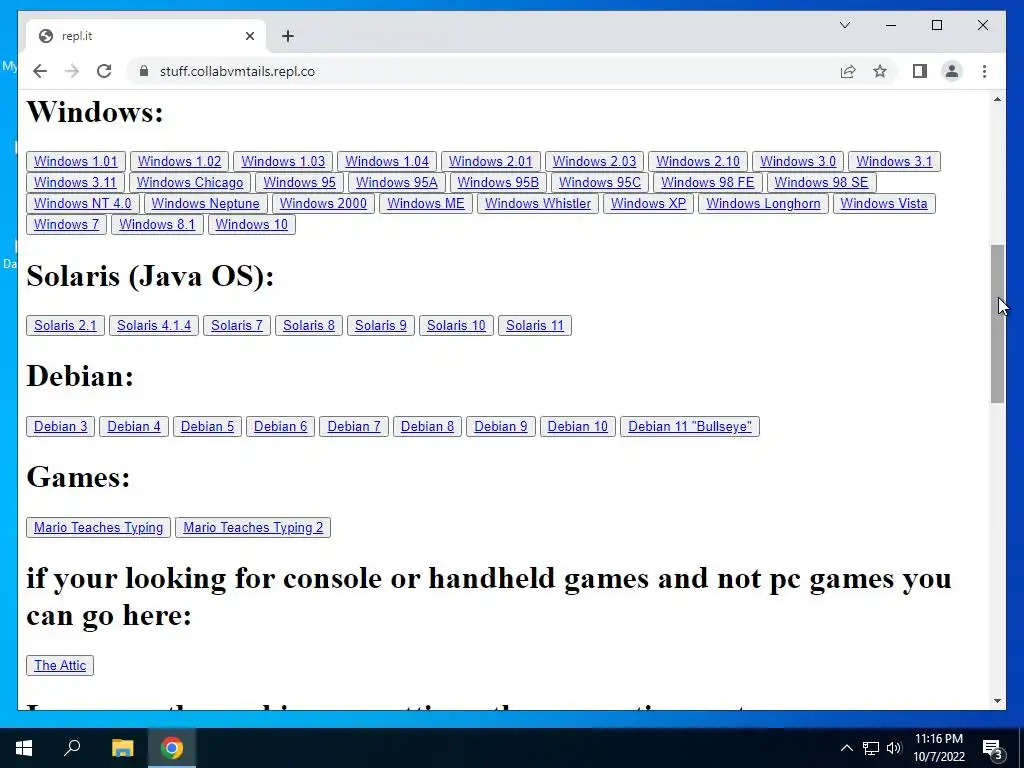Open the Solaris 9 link
Viewport: 1024px width, 768px height.
pyautogui.click(x=381, y=325)
